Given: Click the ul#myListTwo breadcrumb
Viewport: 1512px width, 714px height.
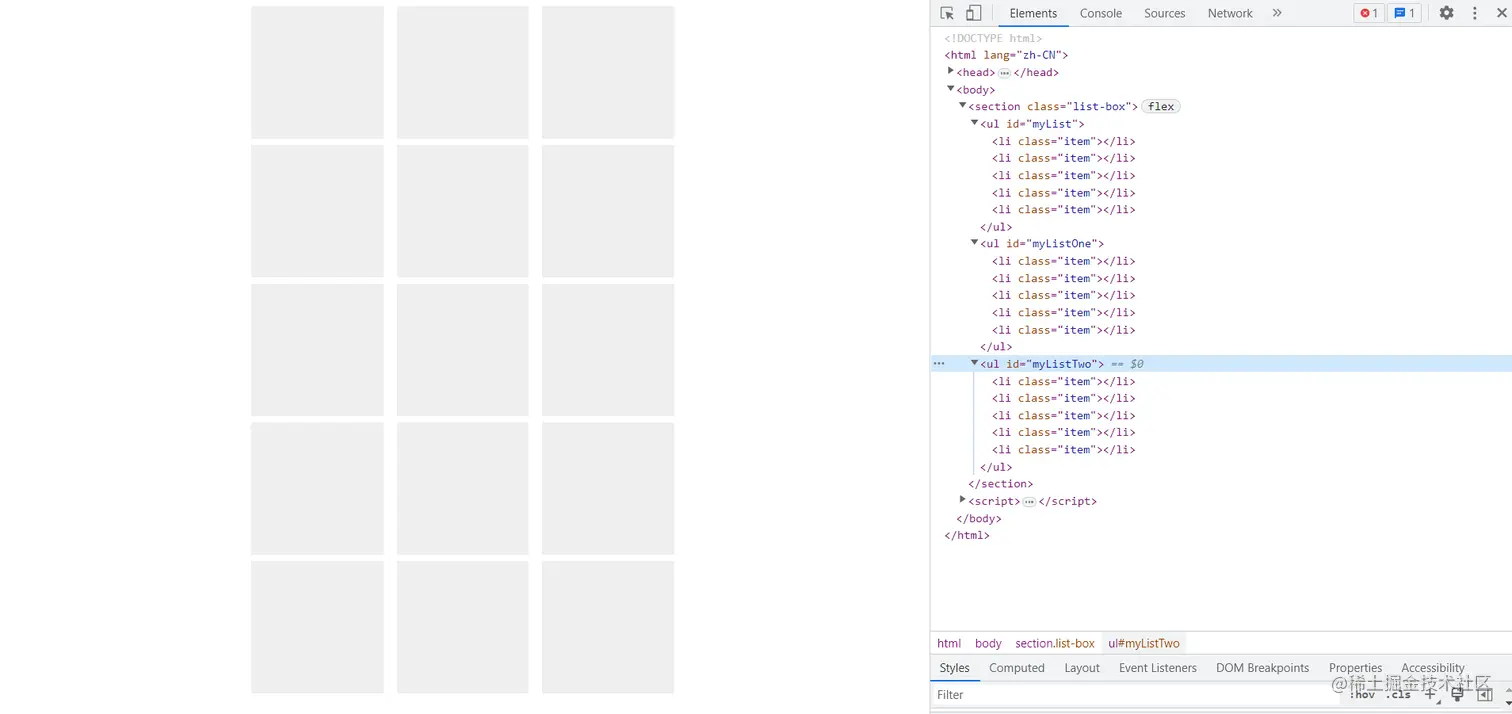Looking at the screenshot, I should pos(1144,643).
